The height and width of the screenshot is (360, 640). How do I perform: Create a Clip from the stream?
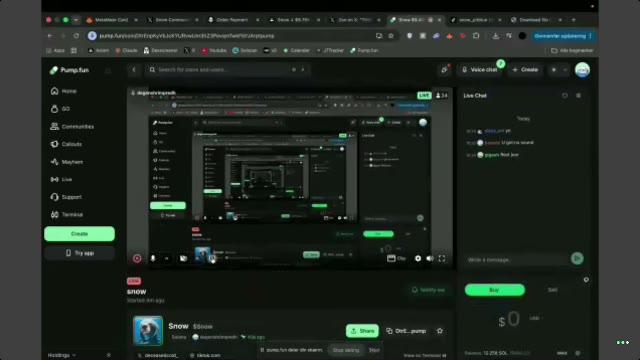point(396,258)
